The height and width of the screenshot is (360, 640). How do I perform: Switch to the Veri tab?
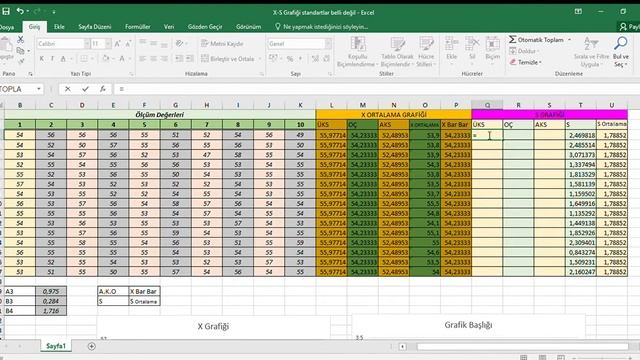169,27
